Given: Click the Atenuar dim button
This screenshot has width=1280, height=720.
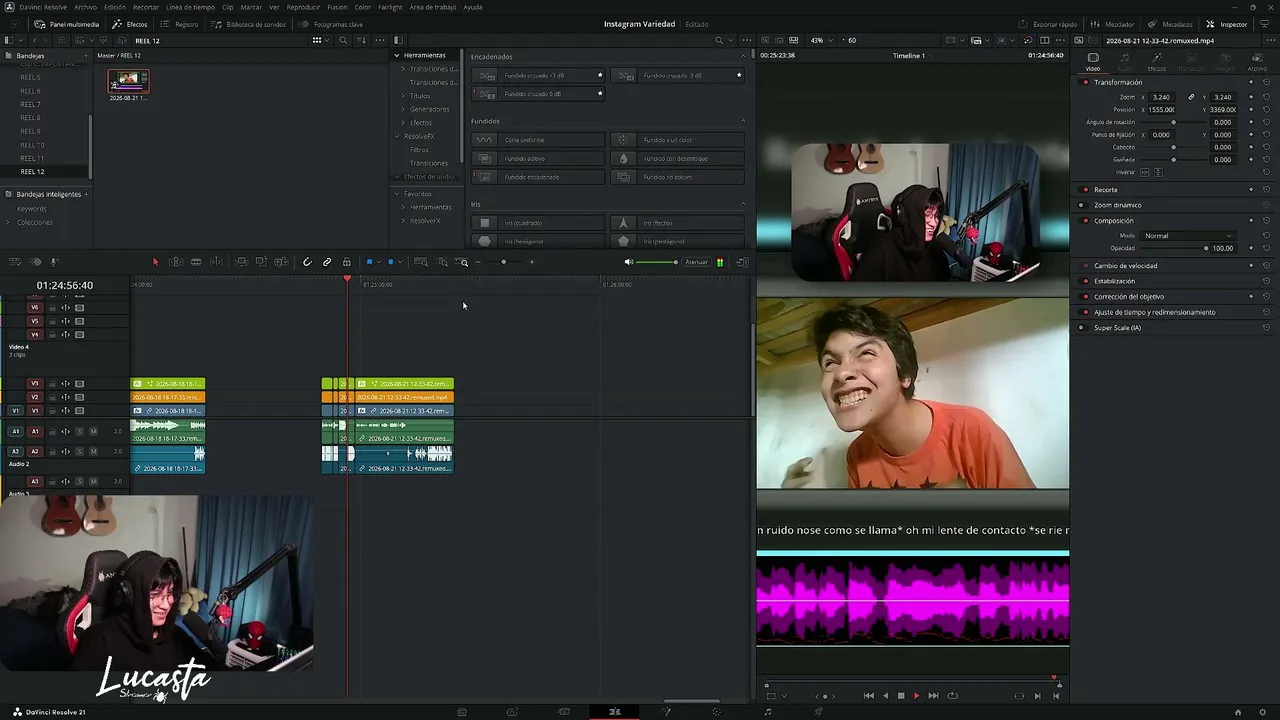Looking at the screenshot, I should pos(696,262).
